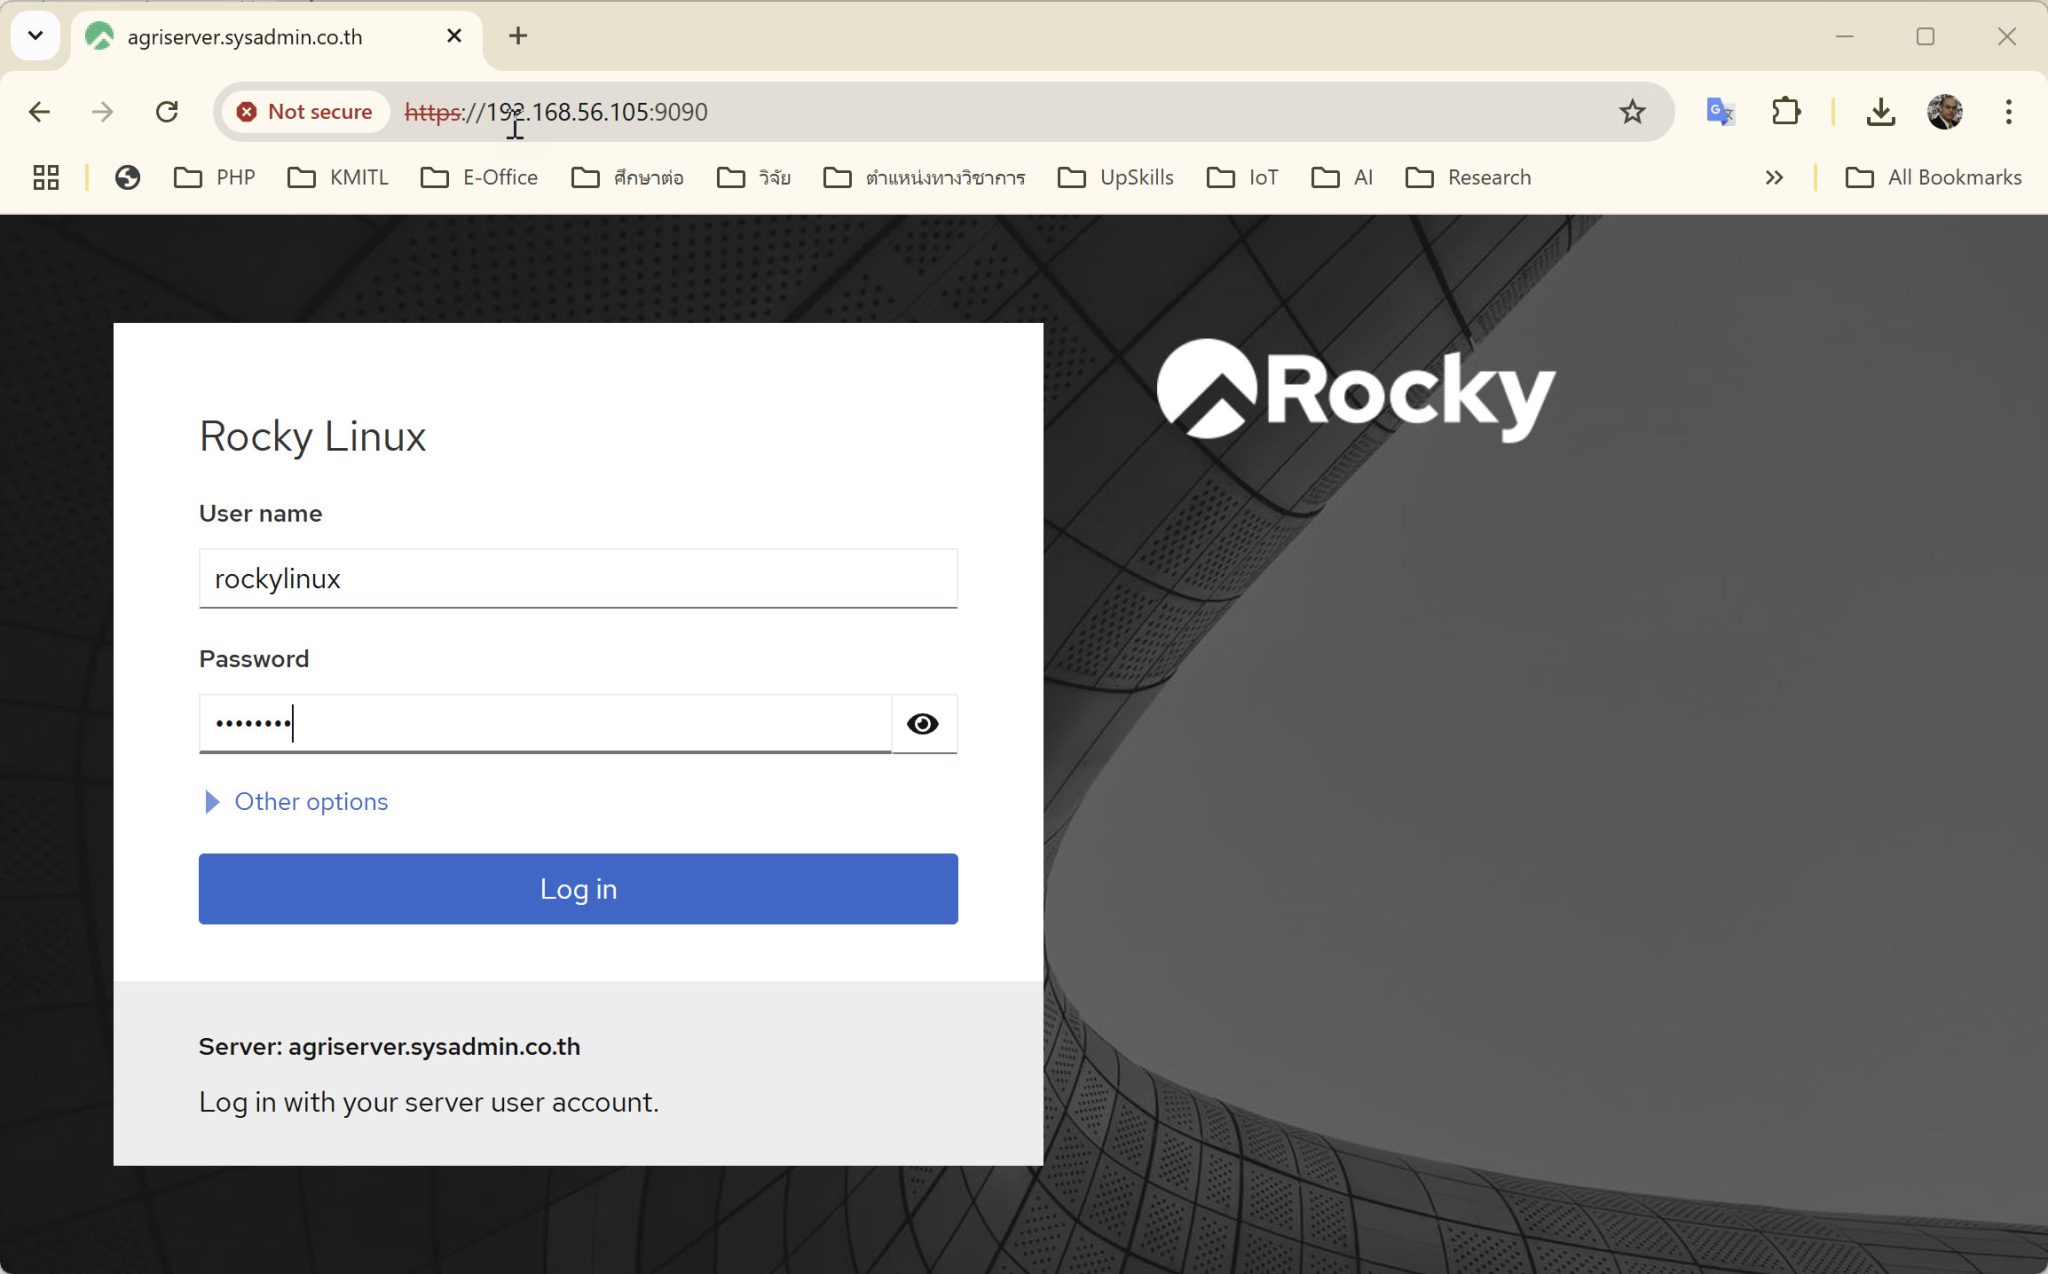Image resolution: width=2048 pixels, height=1274 pixels.
Task: Open the tab search dropdown arrow
Action: (x=35, y=35)
